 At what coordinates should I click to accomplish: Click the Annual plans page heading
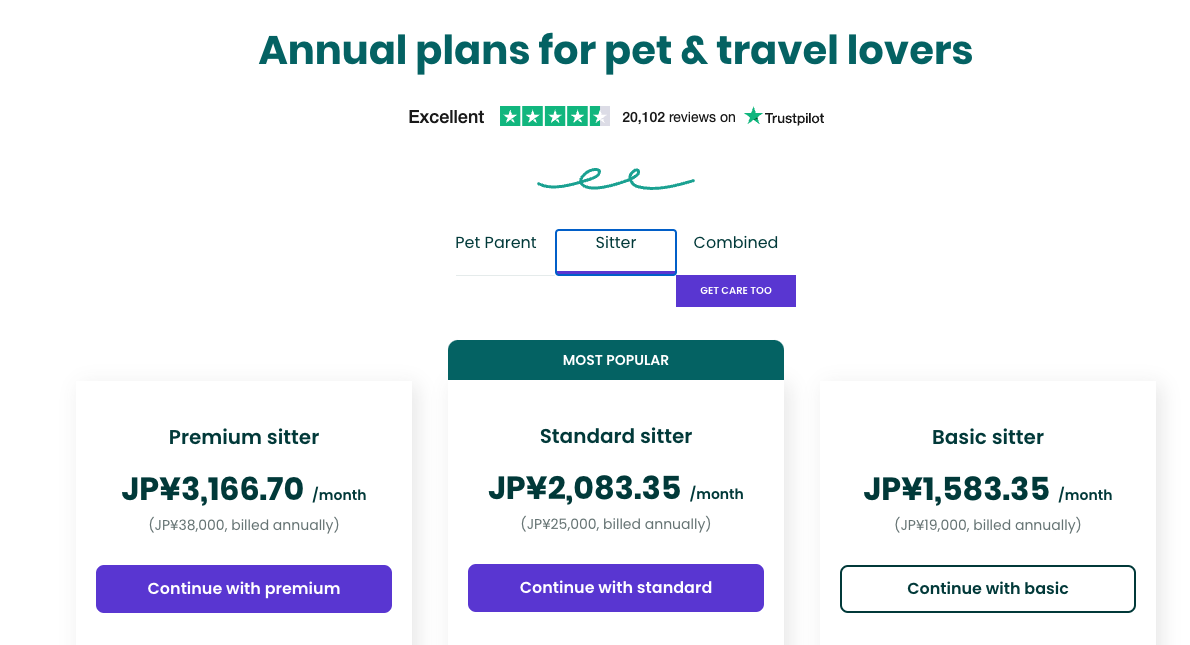coord(615,50)
